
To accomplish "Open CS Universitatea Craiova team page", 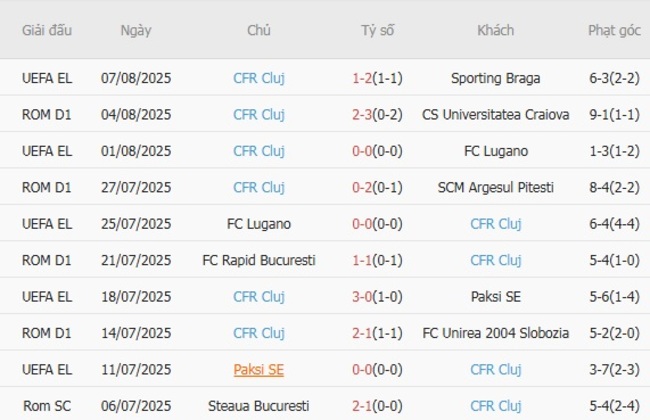I will 496,115.
